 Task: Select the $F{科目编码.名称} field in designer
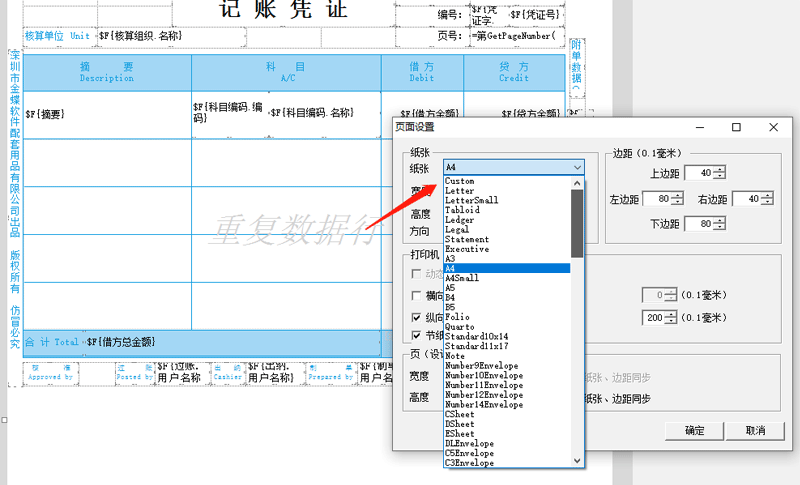(324, 113)
